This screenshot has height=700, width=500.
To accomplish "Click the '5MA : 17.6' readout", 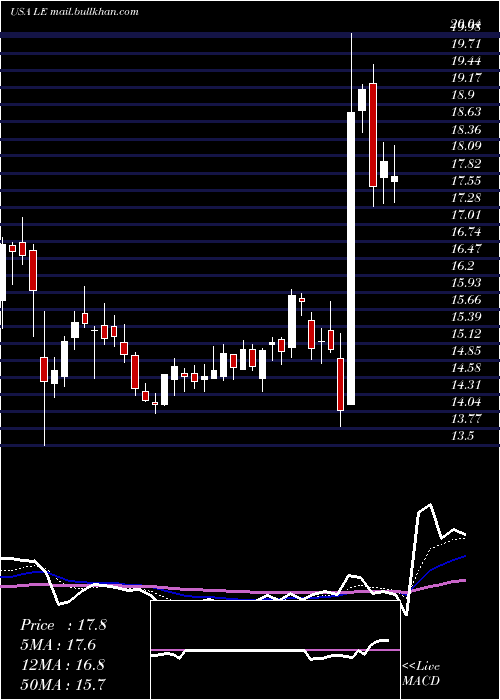I will click(58, 645).
